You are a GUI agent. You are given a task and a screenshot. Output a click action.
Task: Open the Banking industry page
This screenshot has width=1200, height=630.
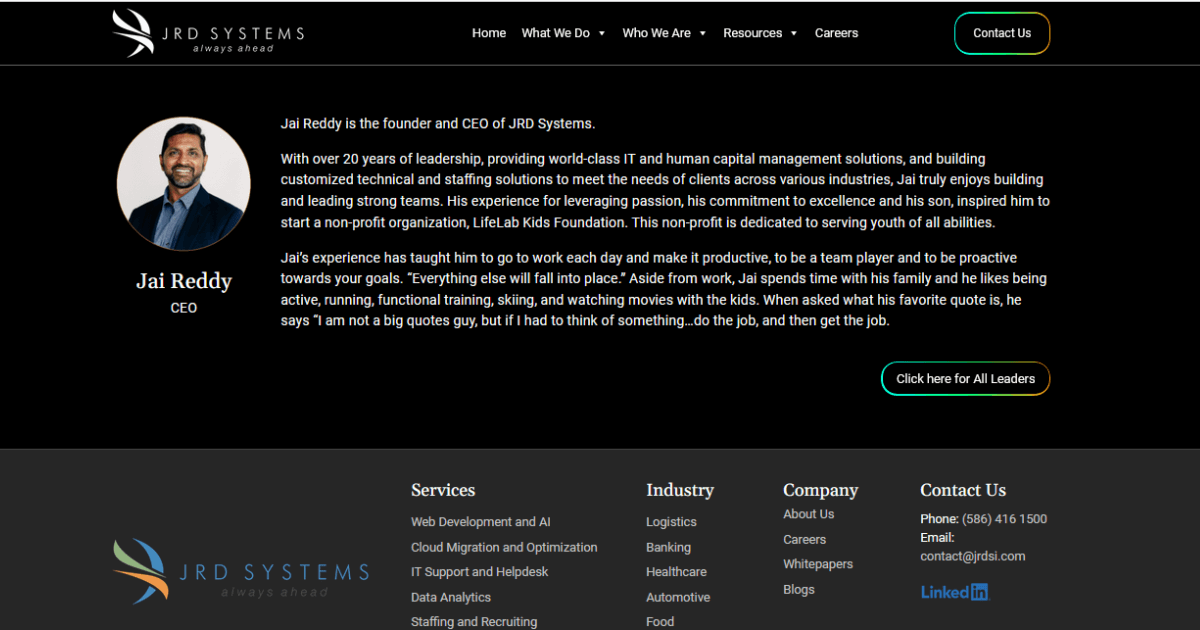click(668, 547)
